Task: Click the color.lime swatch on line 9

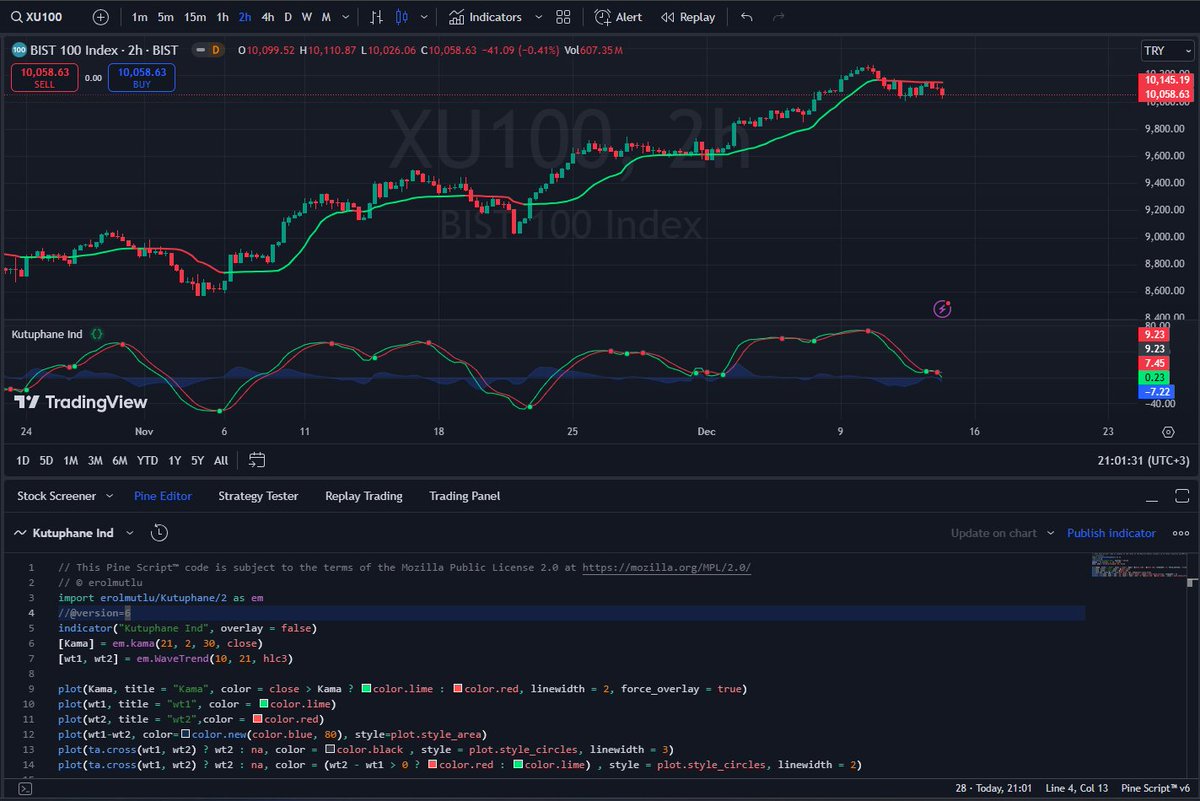Action: point(367,689)
